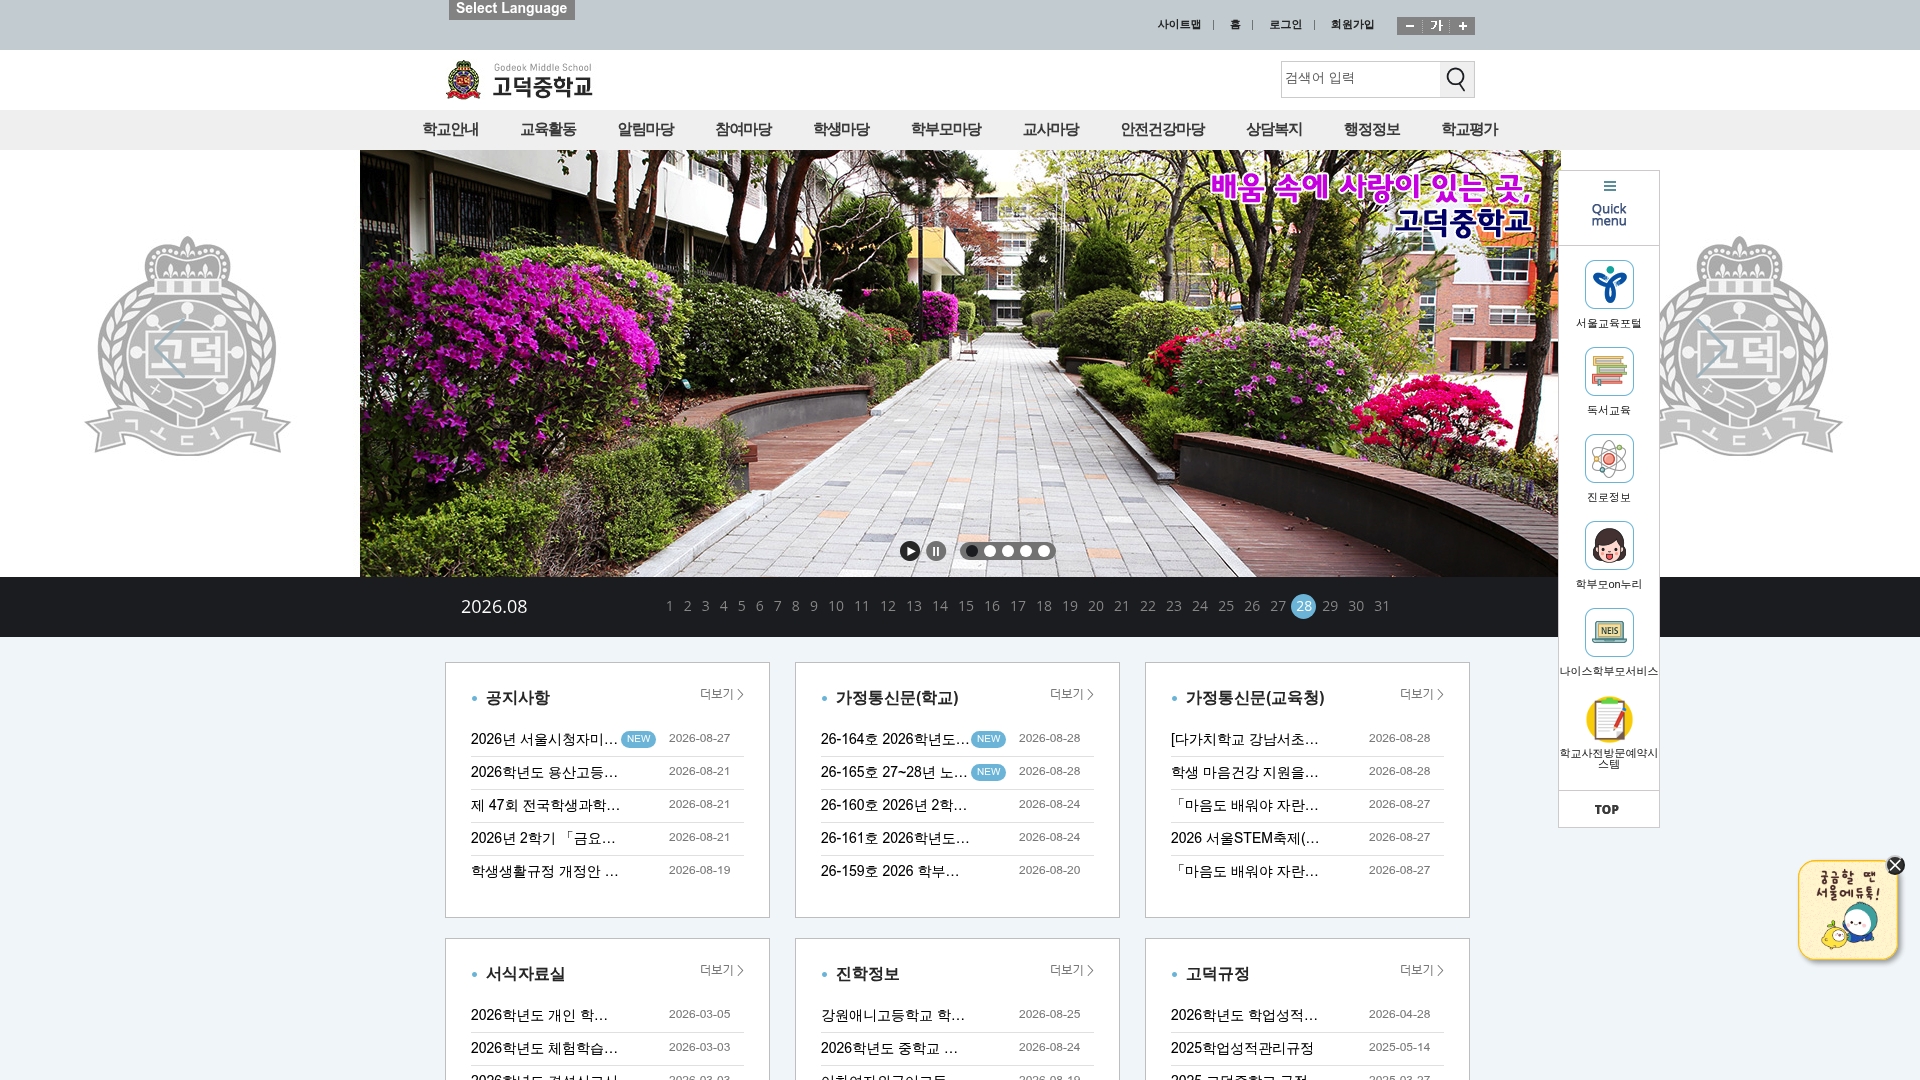Image resolution: width=1920 pixels, height=1080 pixels.
Task: Open 학교사전방문예약시스템 icon
Action: tap(1609, 720)
